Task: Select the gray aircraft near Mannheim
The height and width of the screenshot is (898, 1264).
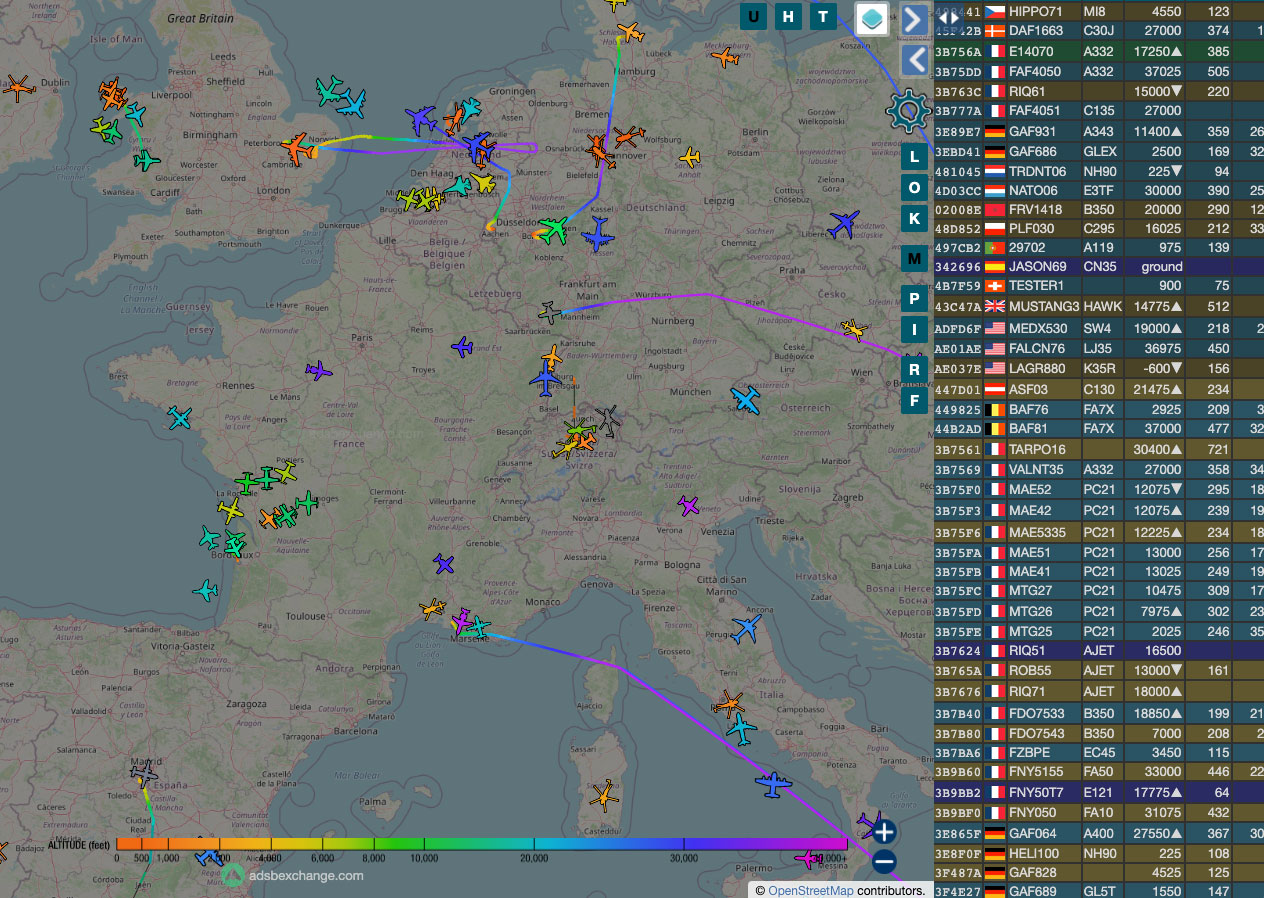Action: [x=549, y=313]
